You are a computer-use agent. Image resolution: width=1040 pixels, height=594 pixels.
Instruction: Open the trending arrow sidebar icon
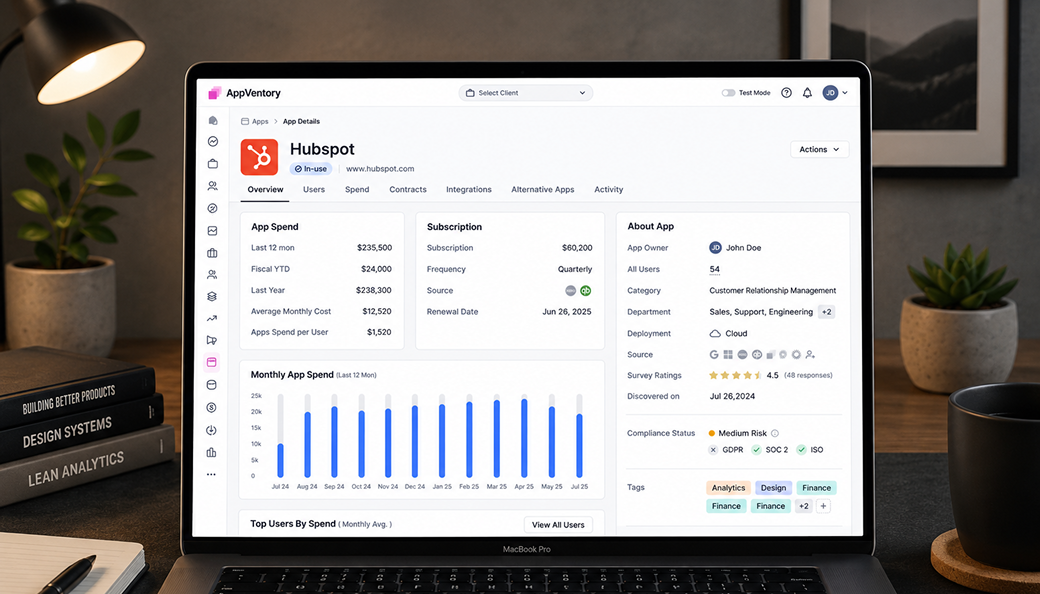tap(212, 318)
